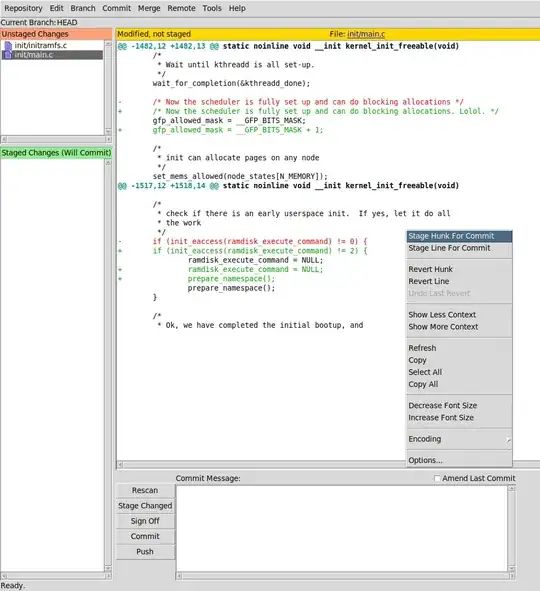This screenshot has height=591, width=540.
Task: Open the Branch menu
Action: click(x=83, y=8)
